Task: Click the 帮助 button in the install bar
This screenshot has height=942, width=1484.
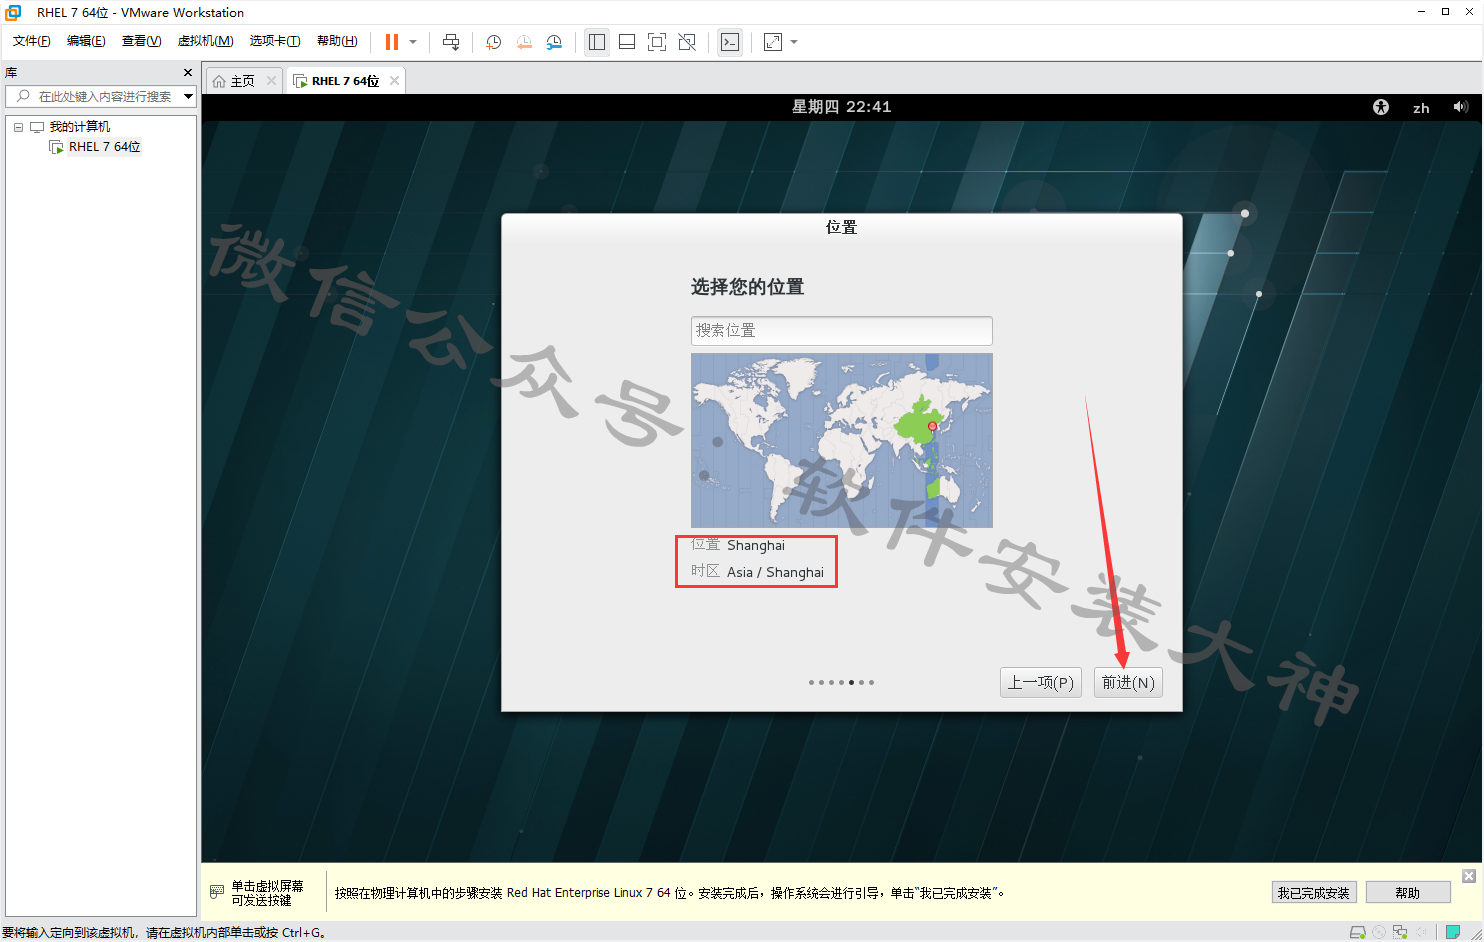Action: (1408, 893)
